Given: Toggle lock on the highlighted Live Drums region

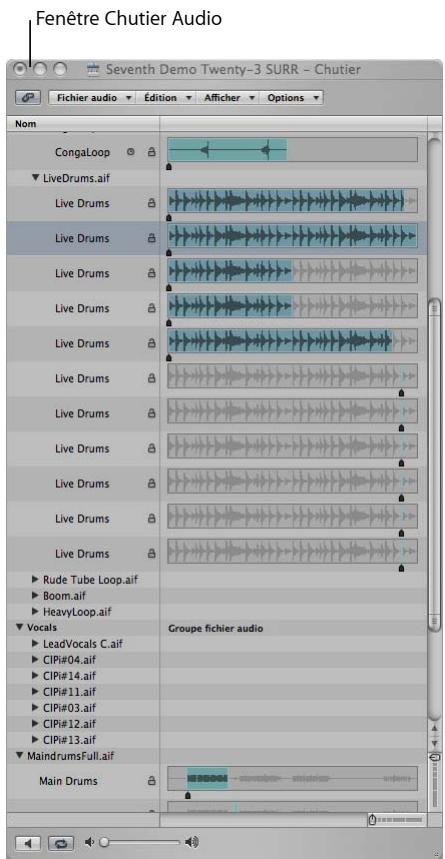Looking at the screenshot, I should click(151, 238).
